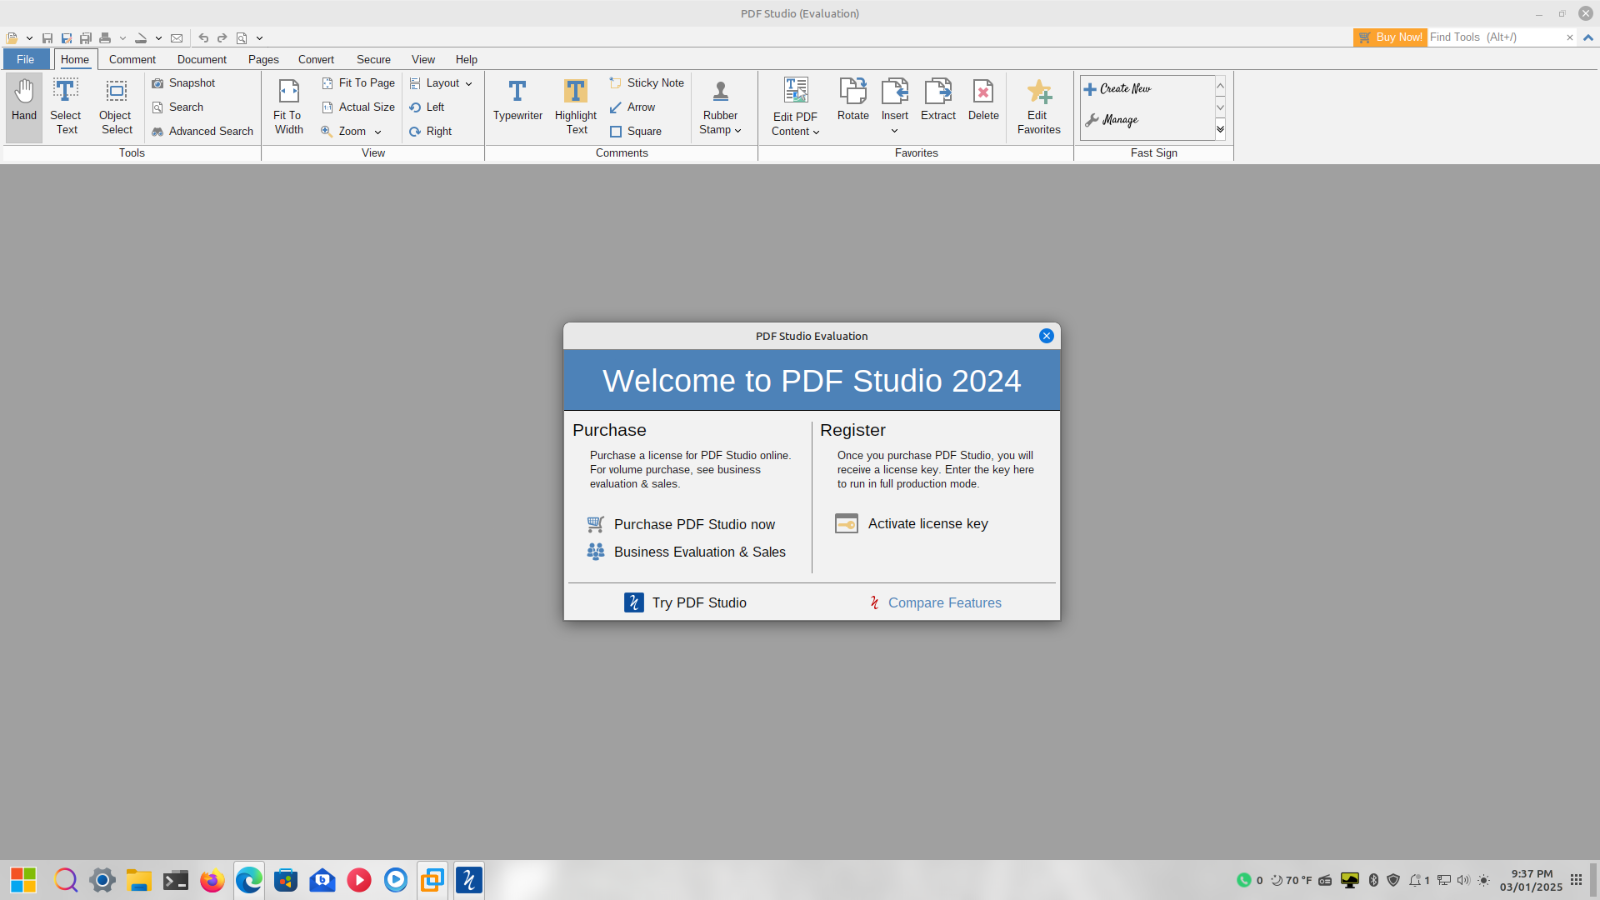
Task: Click the Delete pages icon
Action: 983,100
